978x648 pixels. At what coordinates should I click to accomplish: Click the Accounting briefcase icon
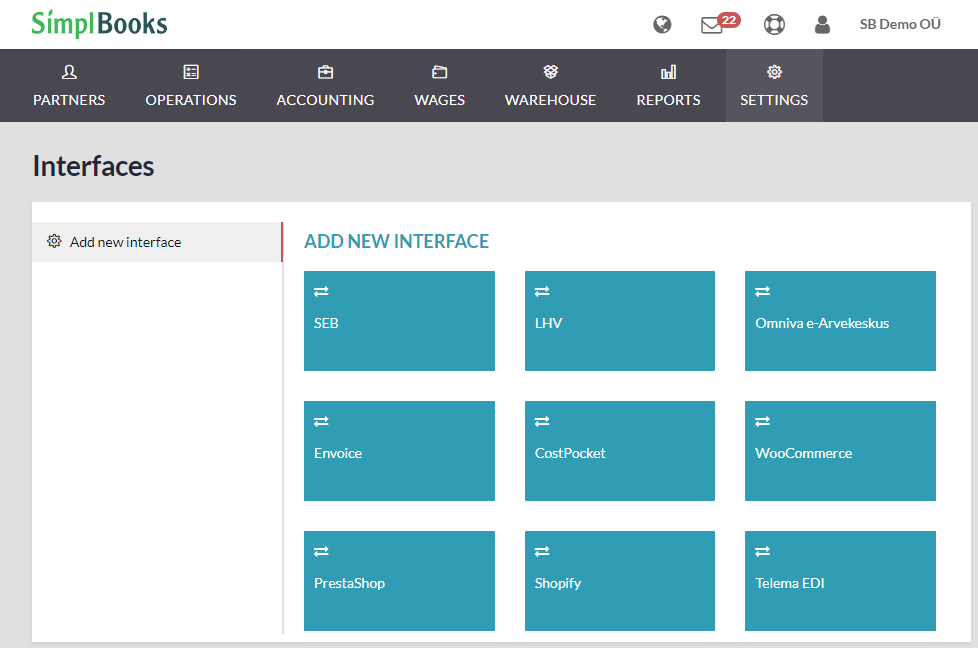[x=326, y=72]
